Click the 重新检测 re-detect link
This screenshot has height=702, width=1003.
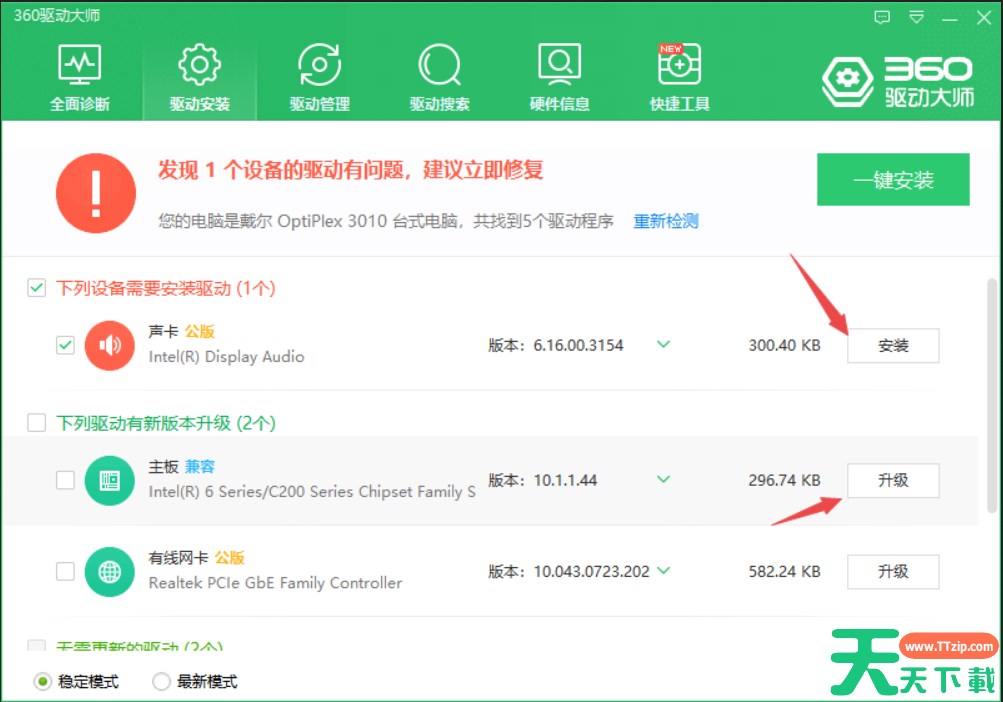point(666,221)
